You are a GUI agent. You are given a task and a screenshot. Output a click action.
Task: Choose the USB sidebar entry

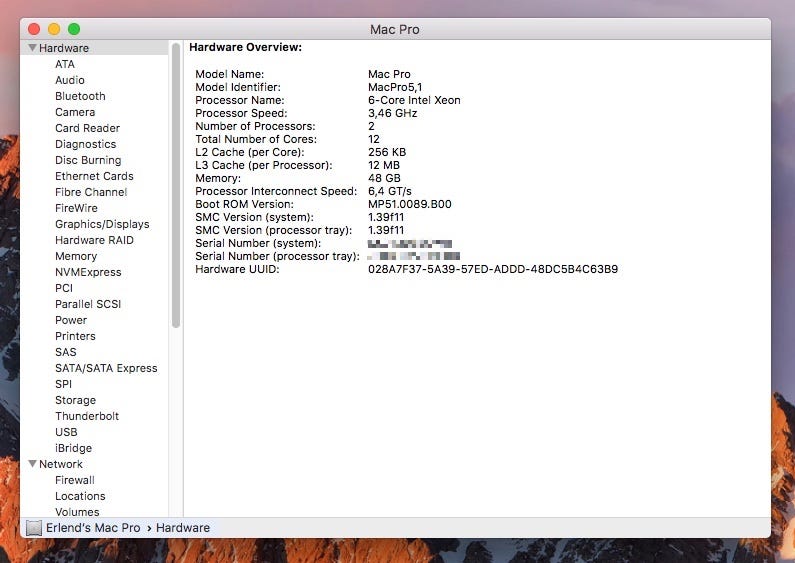[x=66, y=432]
